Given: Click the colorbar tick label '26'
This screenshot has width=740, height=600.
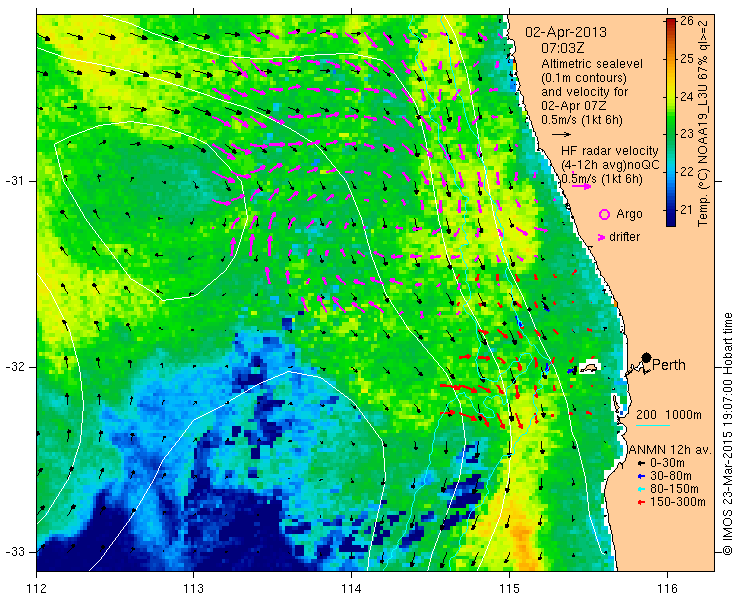Looking at the screenshot, I should click(686, 21).
